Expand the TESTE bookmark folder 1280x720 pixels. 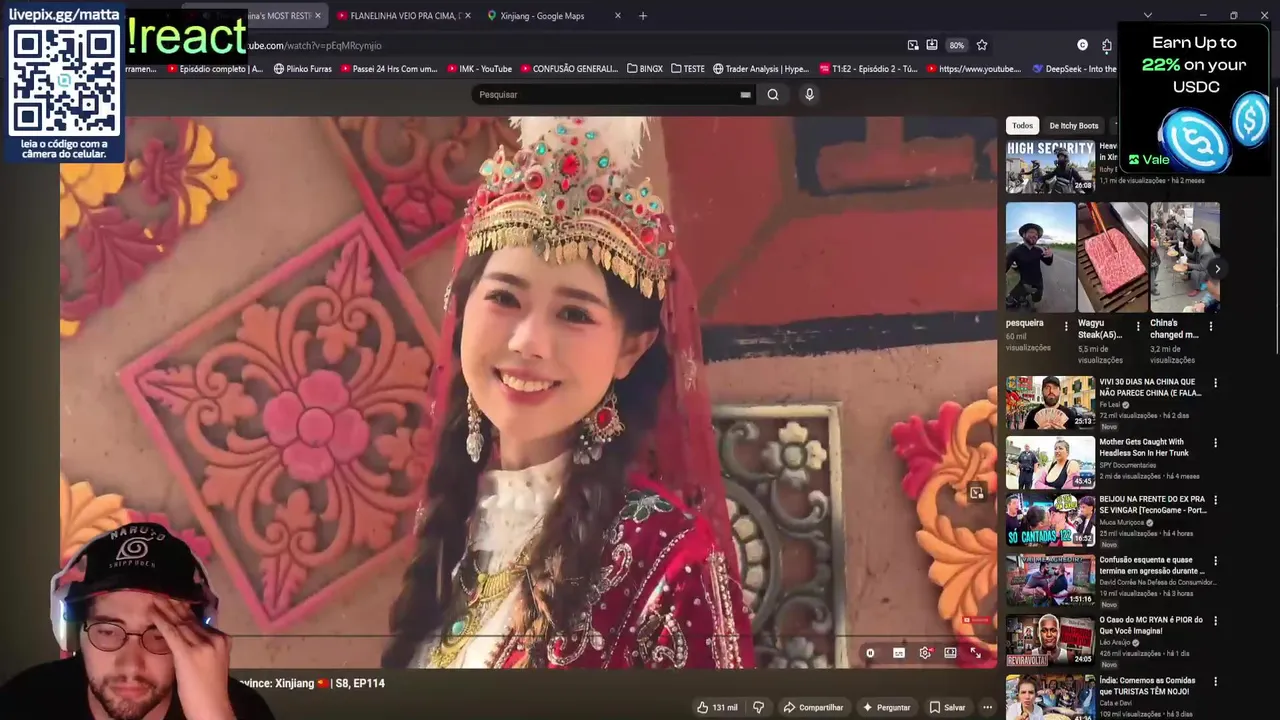coord(688,69)
